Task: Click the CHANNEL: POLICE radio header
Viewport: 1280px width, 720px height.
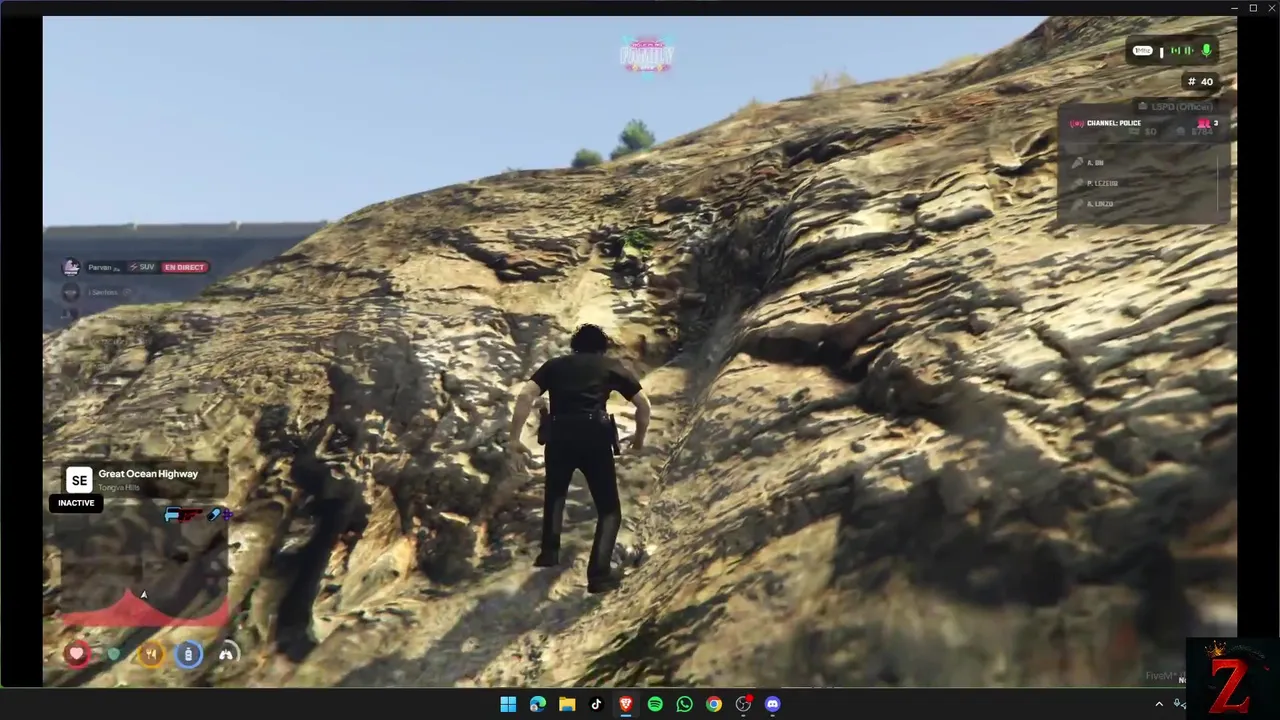Action: 1113,123
